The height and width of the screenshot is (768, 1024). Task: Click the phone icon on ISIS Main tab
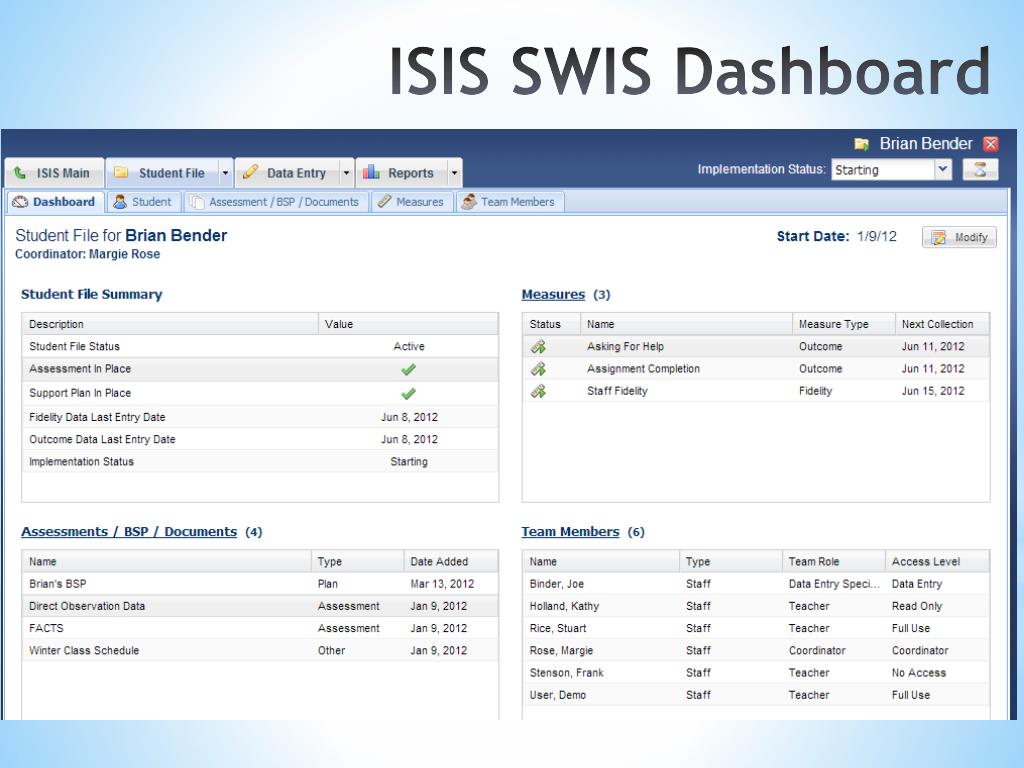tap(20, 173)
